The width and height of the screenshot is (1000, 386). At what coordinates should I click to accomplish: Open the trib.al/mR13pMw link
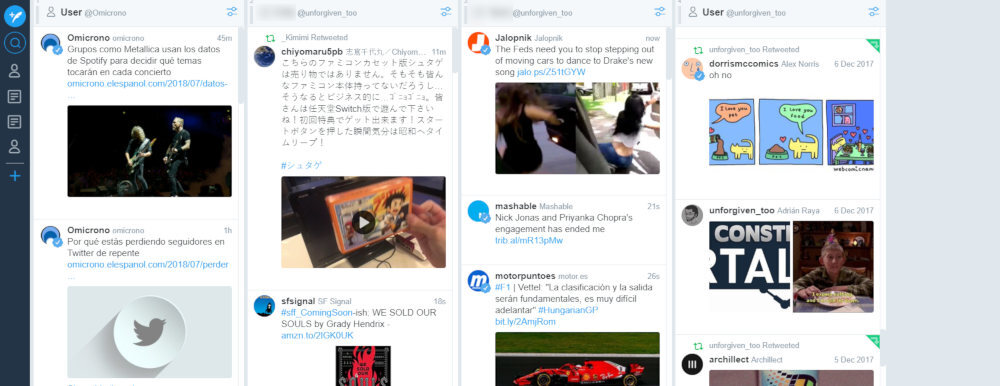point(529,241)
